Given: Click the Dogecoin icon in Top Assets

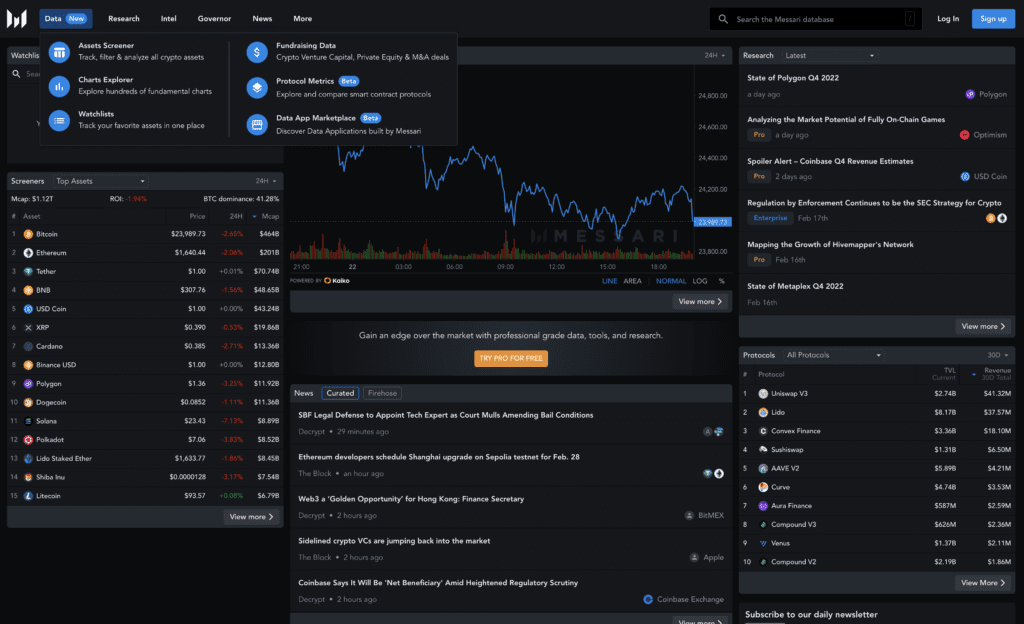Looking at the screenshot, I should pyautogui.click(x=28, y=402).
